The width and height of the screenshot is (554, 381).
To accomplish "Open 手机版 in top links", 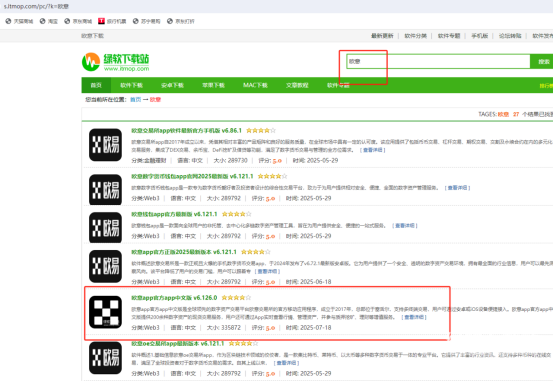I will pos(479,36).
